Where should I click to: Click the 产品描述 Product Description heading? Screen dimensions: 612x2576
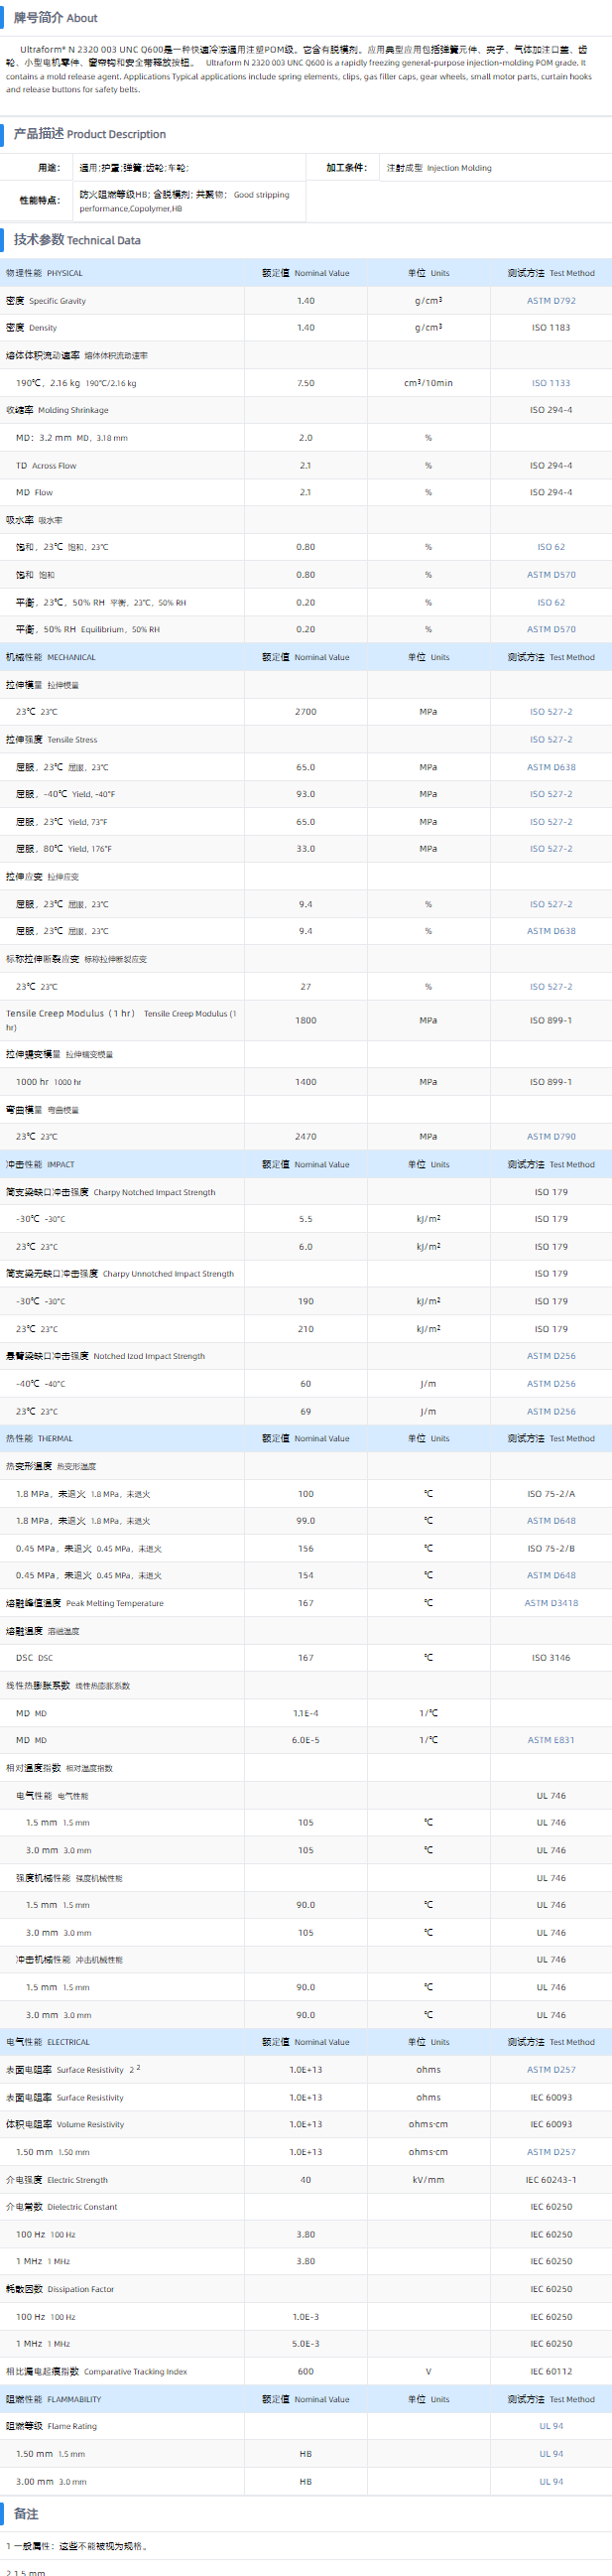[89, 133]
